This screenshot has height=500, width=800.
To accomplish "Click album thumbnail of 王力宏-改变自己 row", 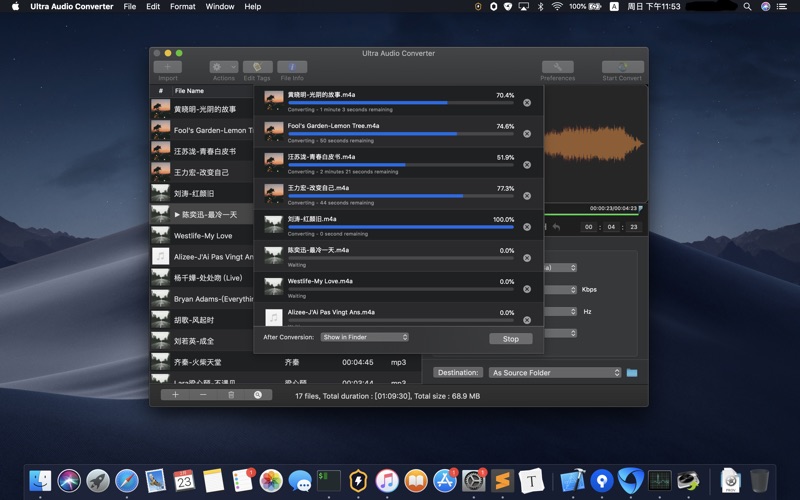I will click(x=161, y=172).
